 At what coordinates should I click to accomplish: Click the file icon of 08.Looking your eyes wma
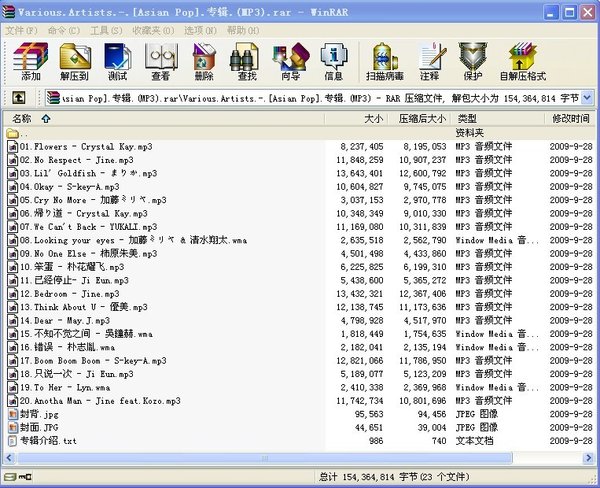coord(13,240)
